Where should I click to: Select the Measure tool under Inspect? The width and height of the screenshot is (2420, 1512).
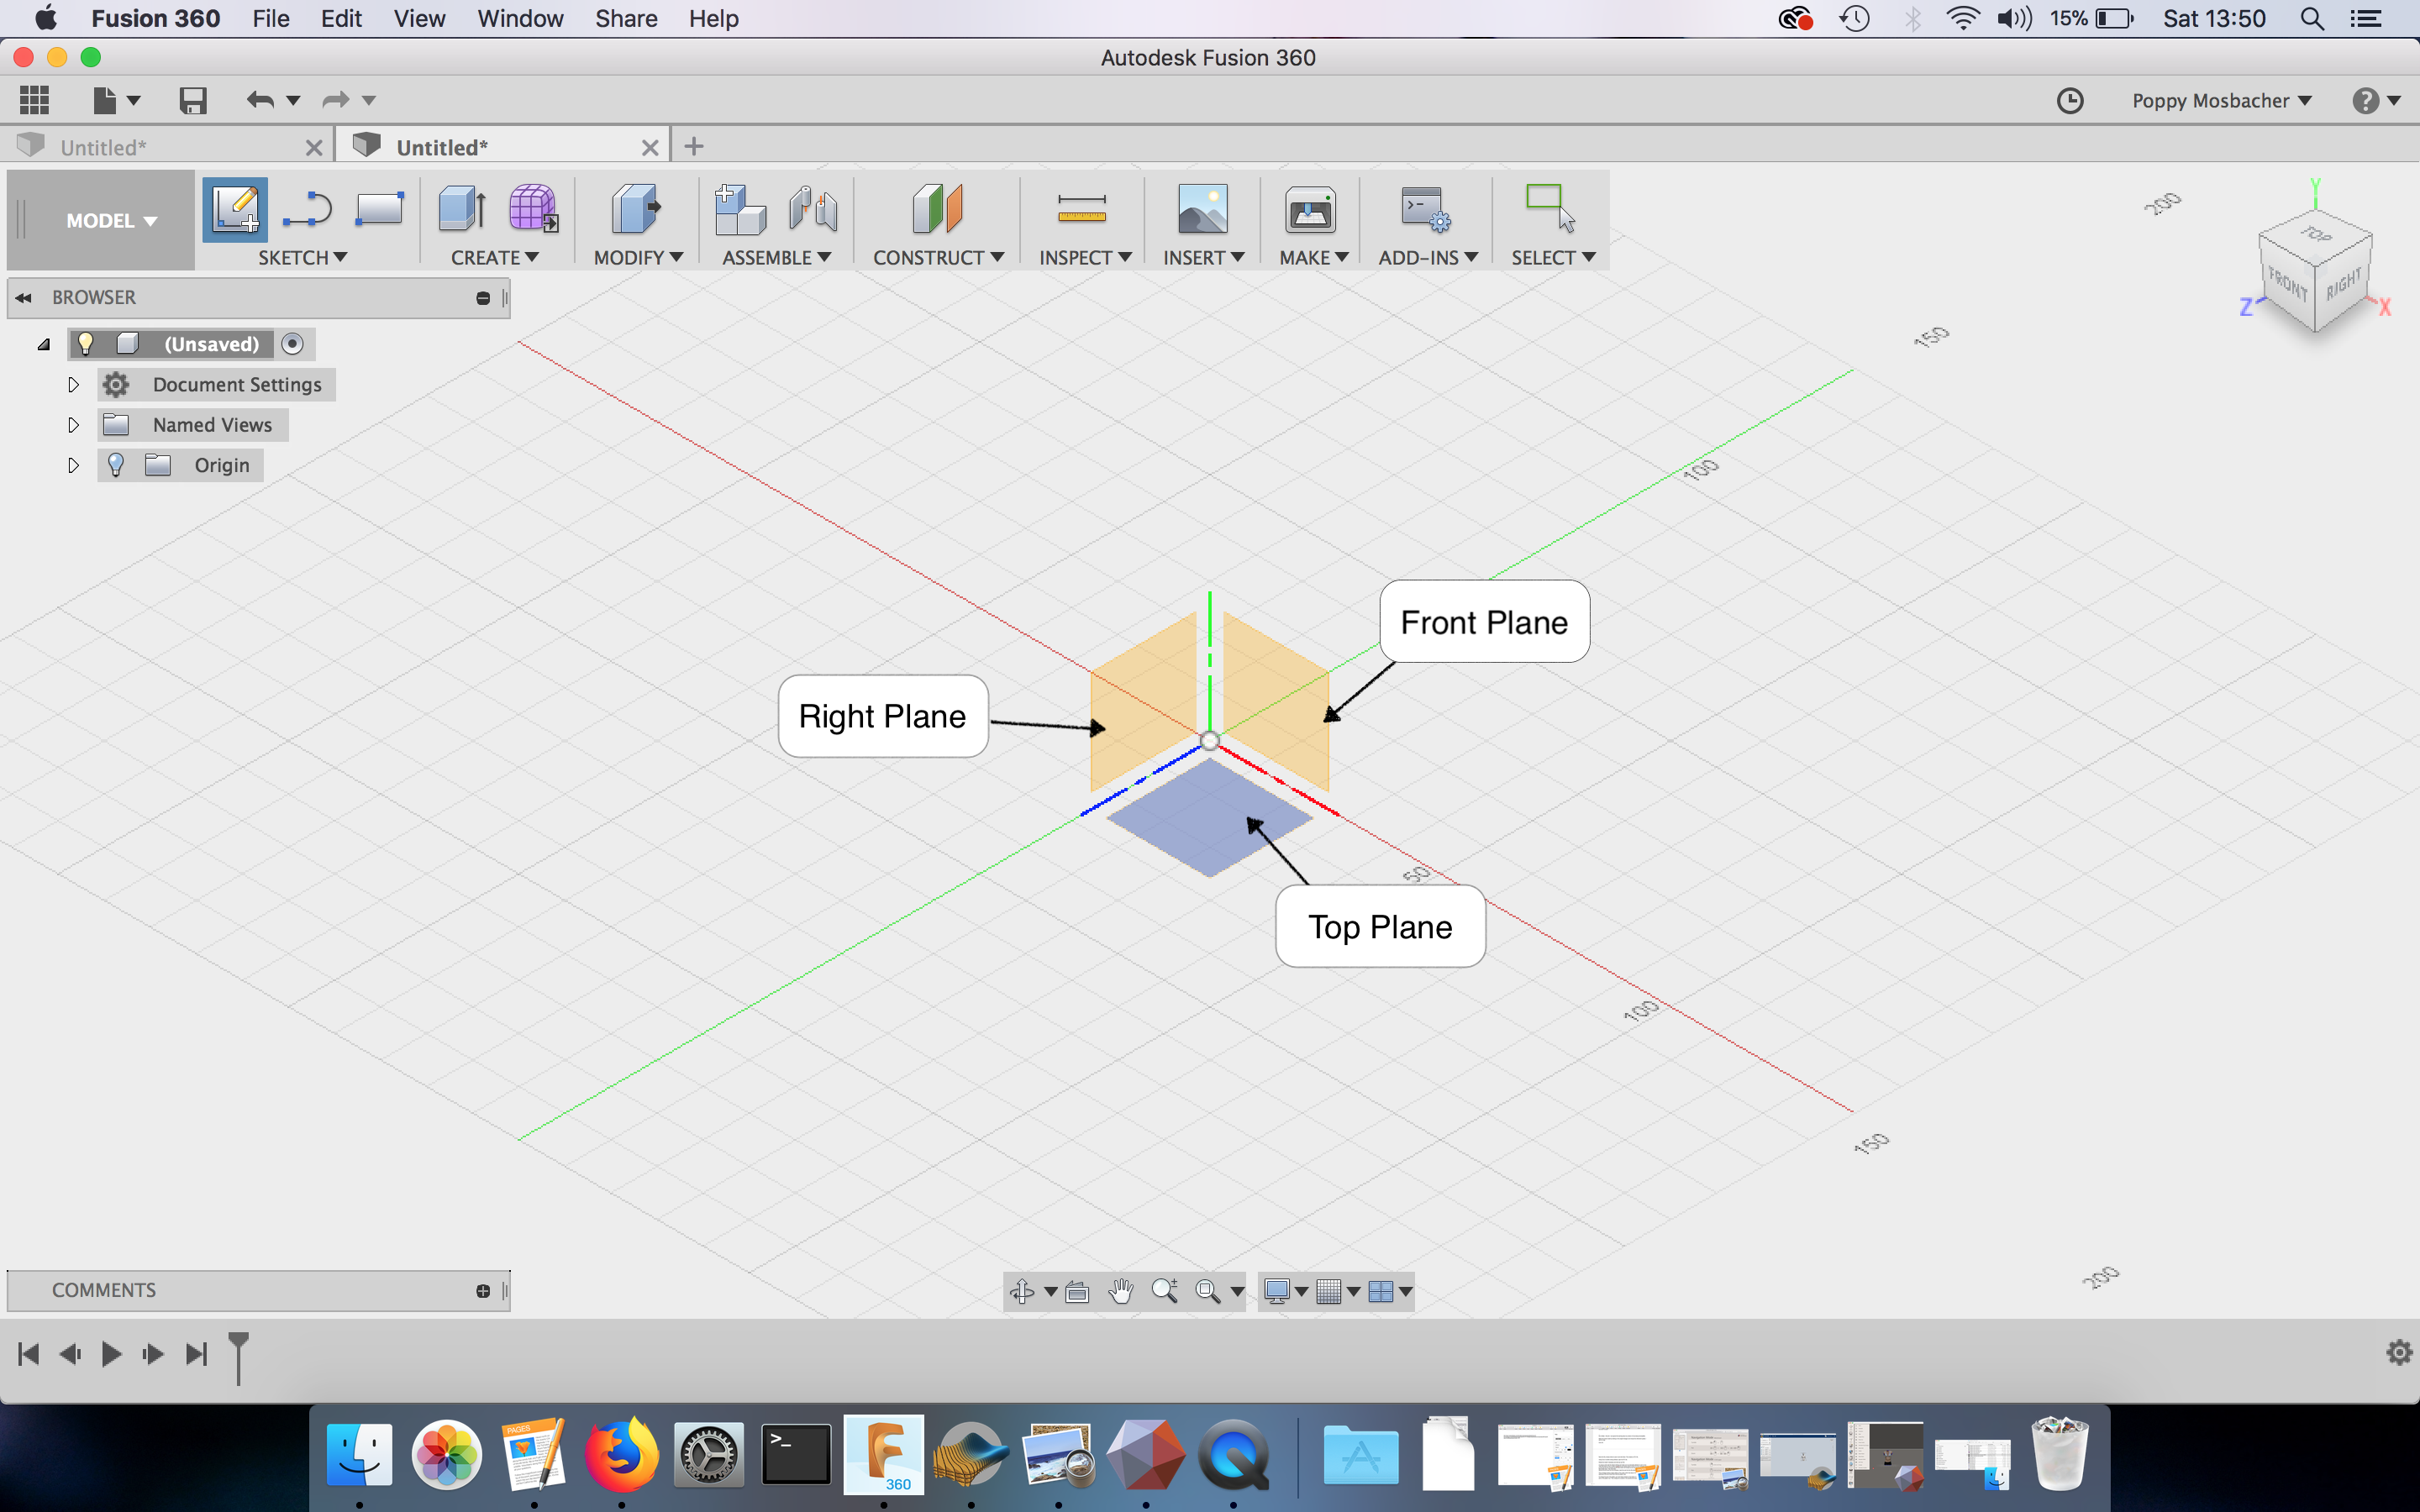click(x=1082, y=211)
